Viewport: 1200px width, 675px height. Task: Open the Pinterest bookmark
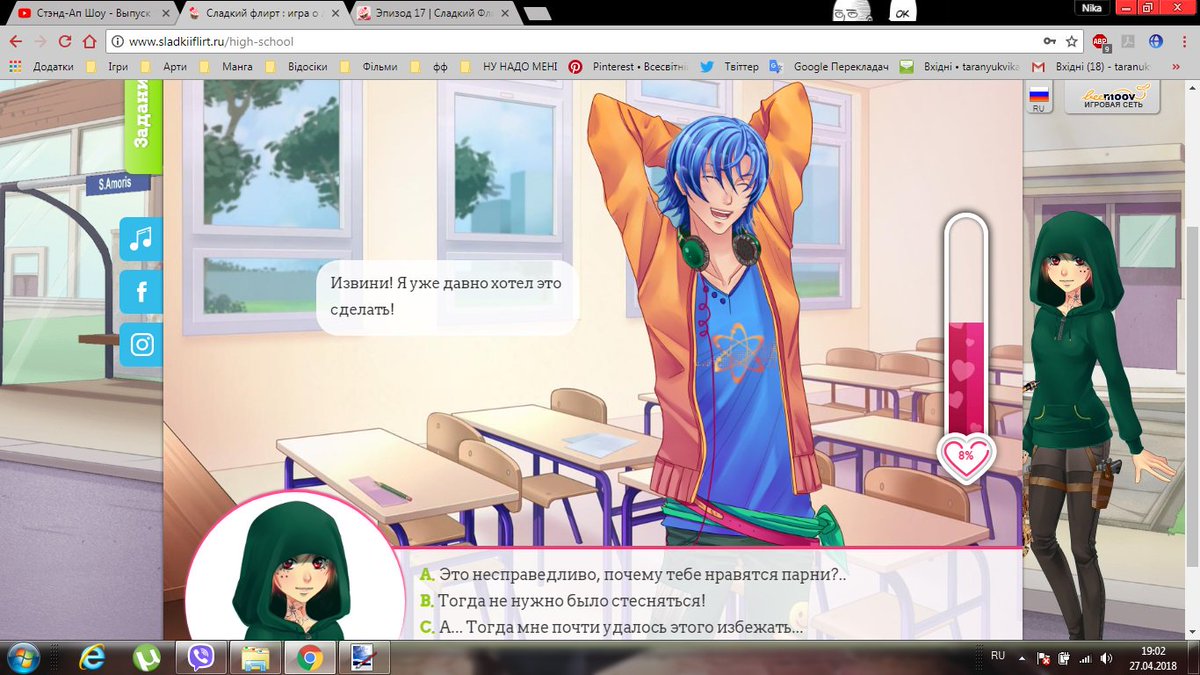coord(629,67)
